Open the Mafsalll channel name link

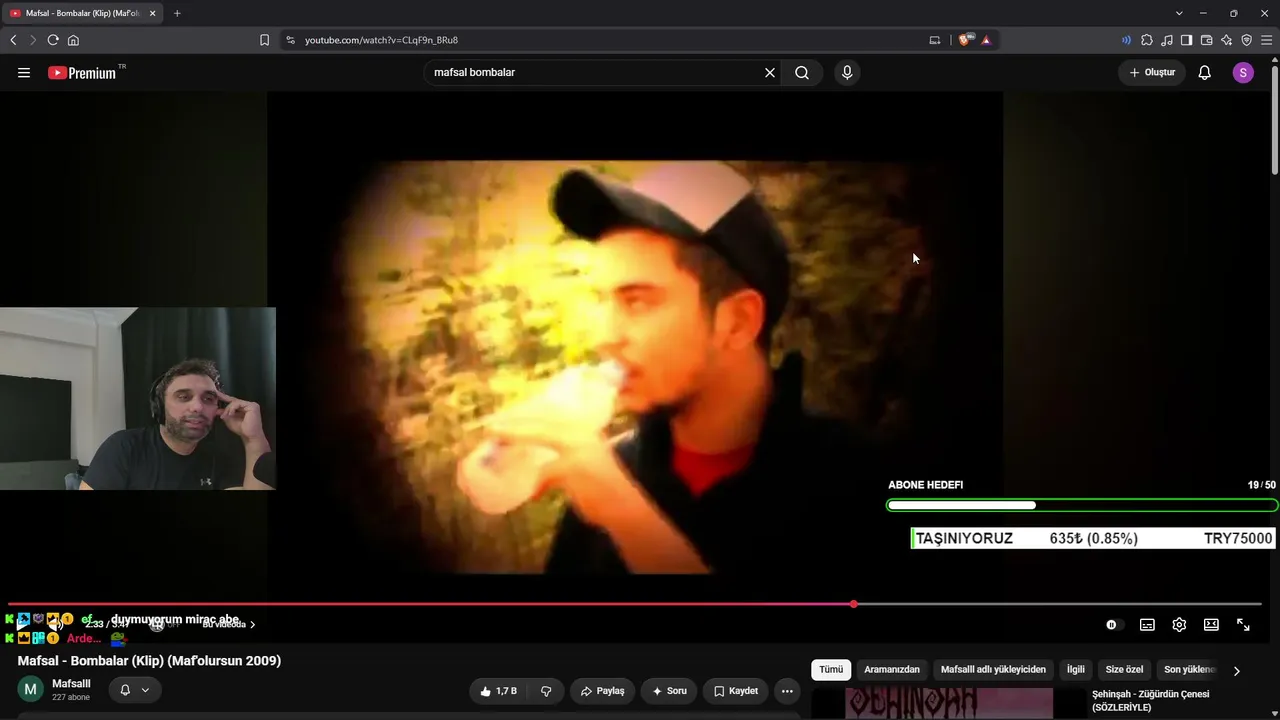point(71,684)
